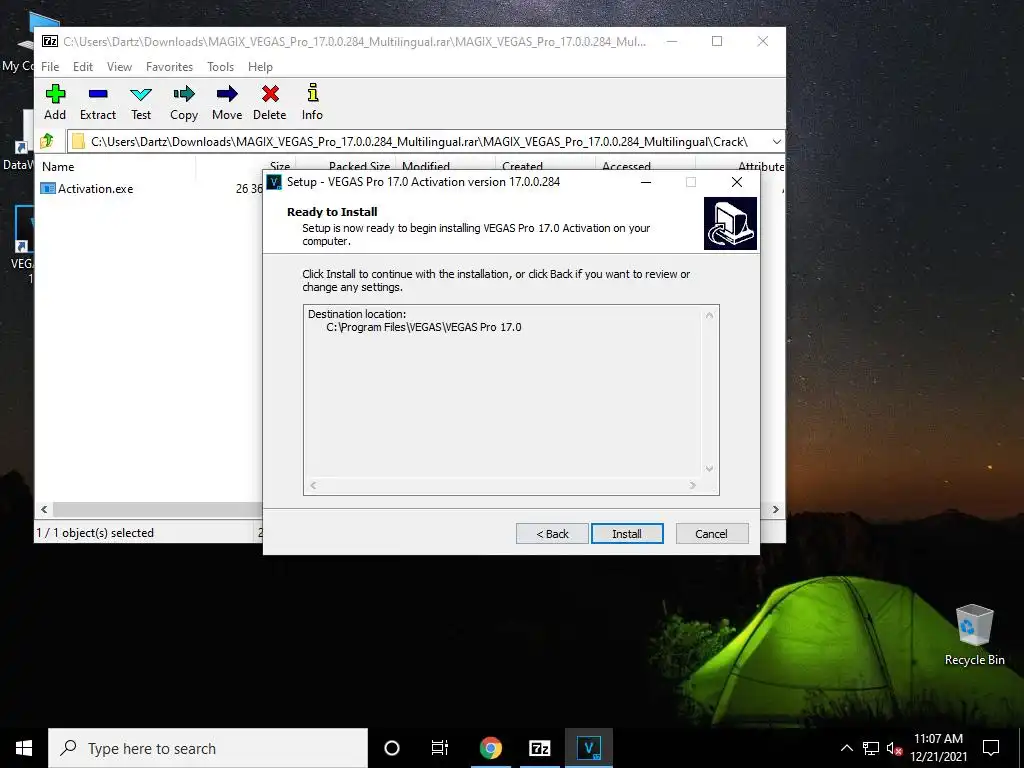
Task: Switch to 7-Zip on the taskbar
Action: tap(539, 748)
